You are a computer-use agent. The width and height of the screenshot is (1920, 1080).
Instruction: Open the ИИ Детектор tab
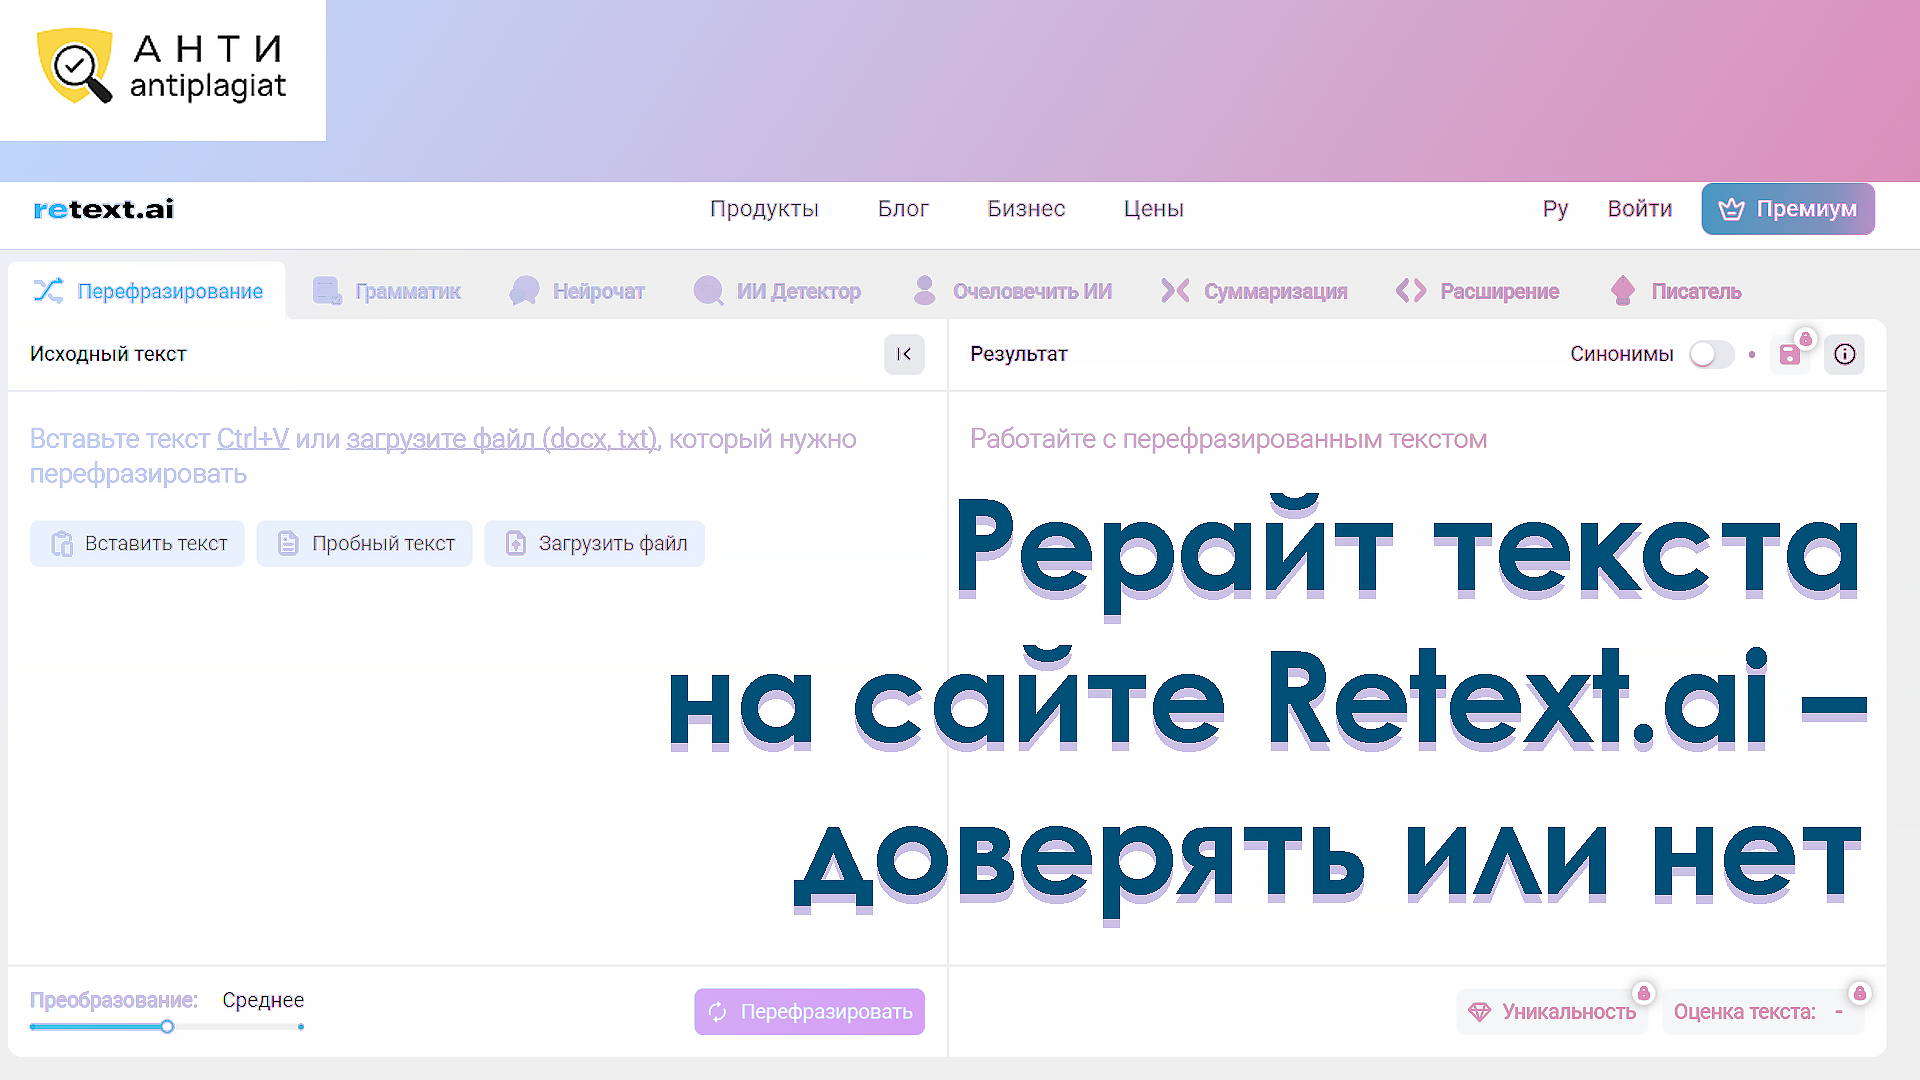click(777, 291)
